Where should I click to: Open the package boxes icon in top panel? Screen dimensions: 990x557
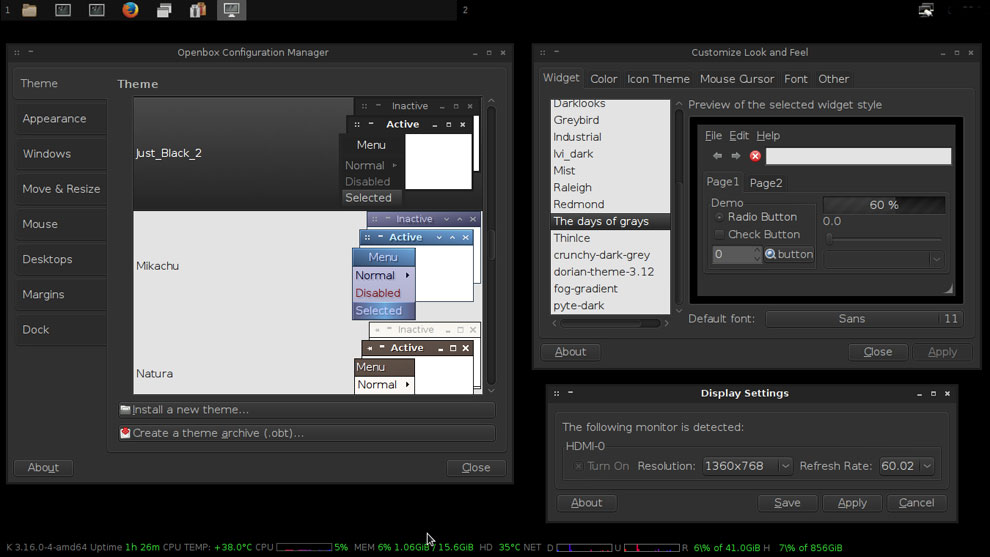198,10
